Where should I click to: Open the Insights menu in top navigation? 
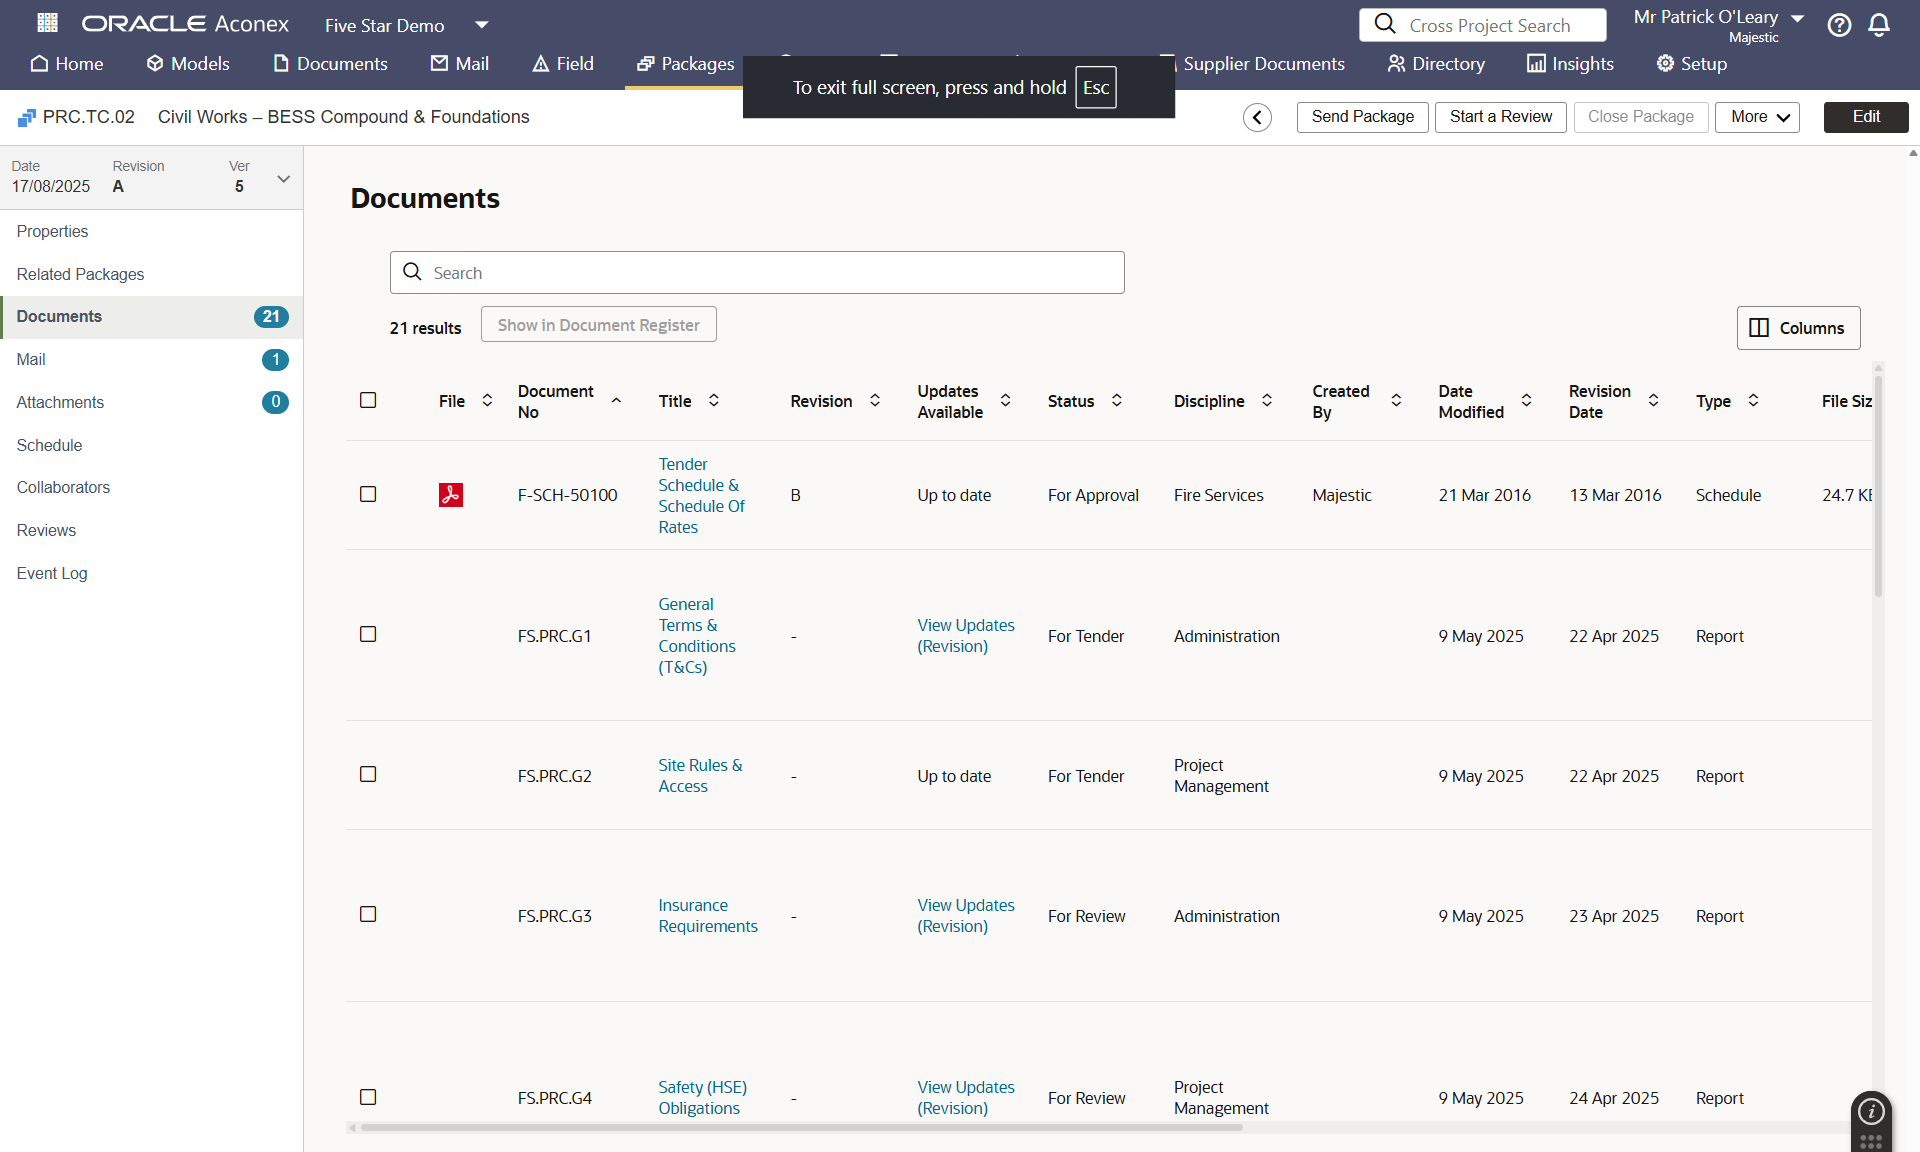coord(1570,64)
